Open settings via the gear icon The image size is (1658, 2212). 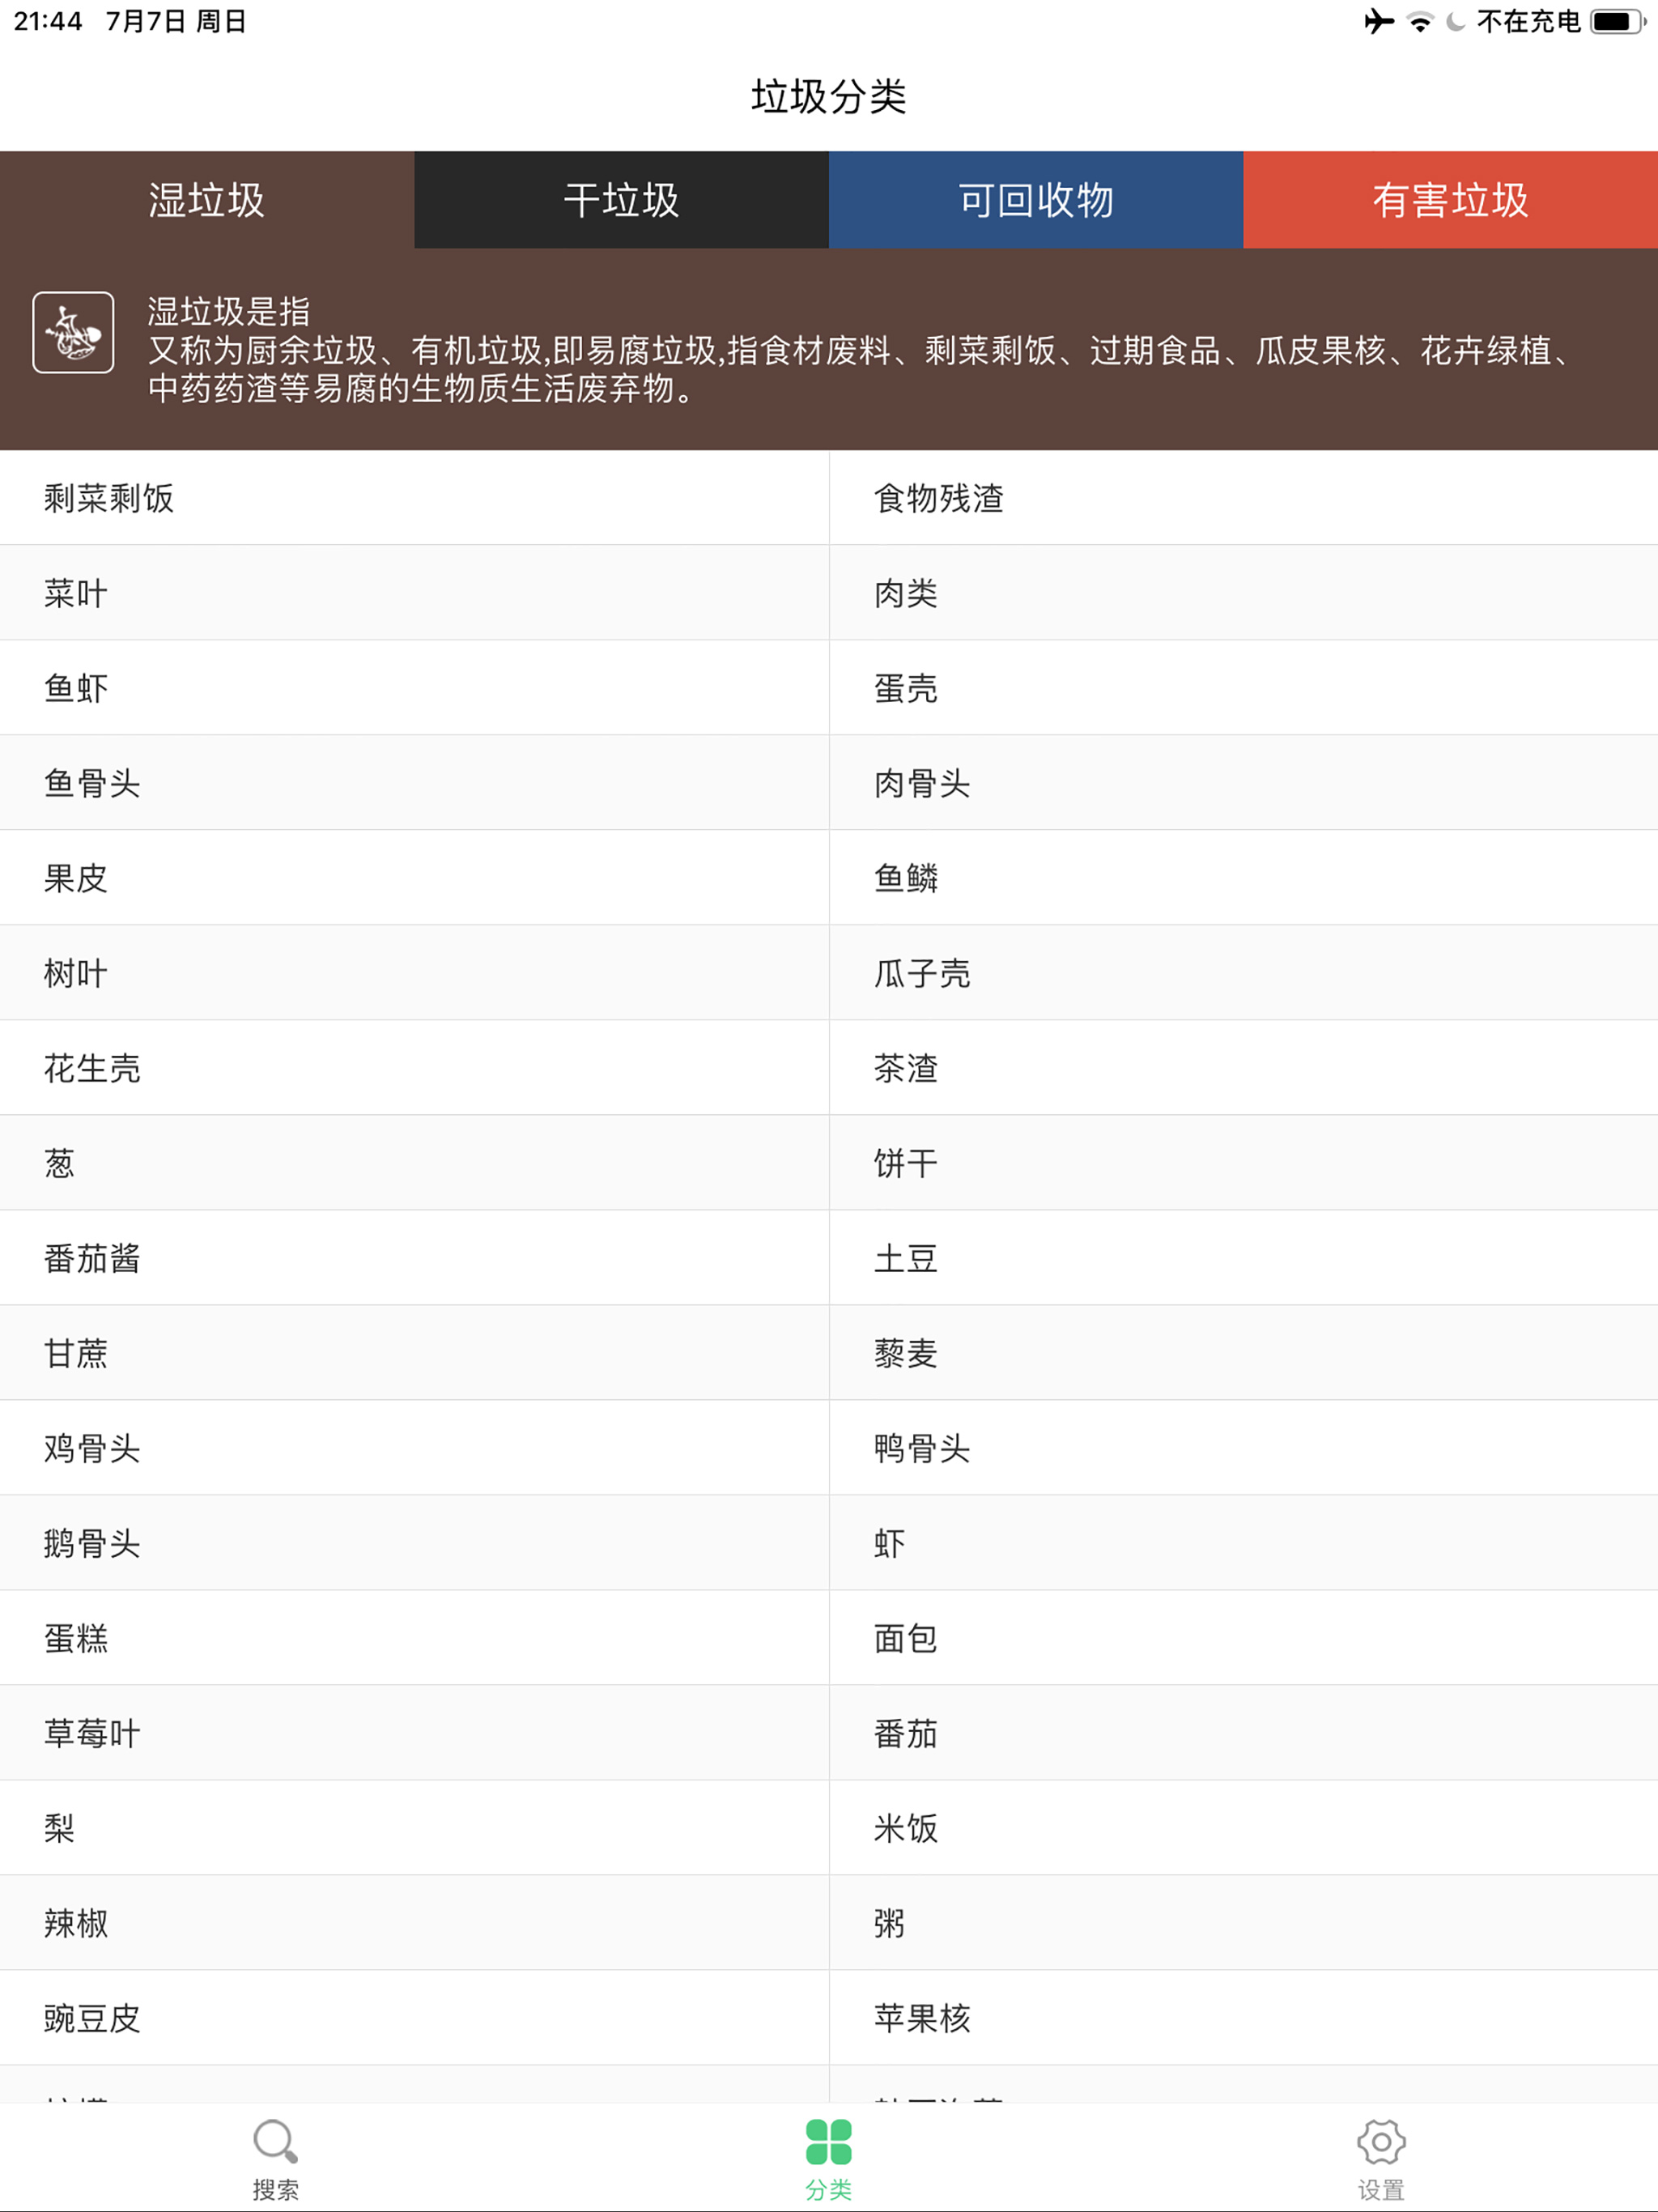tap(1381, 2141)
